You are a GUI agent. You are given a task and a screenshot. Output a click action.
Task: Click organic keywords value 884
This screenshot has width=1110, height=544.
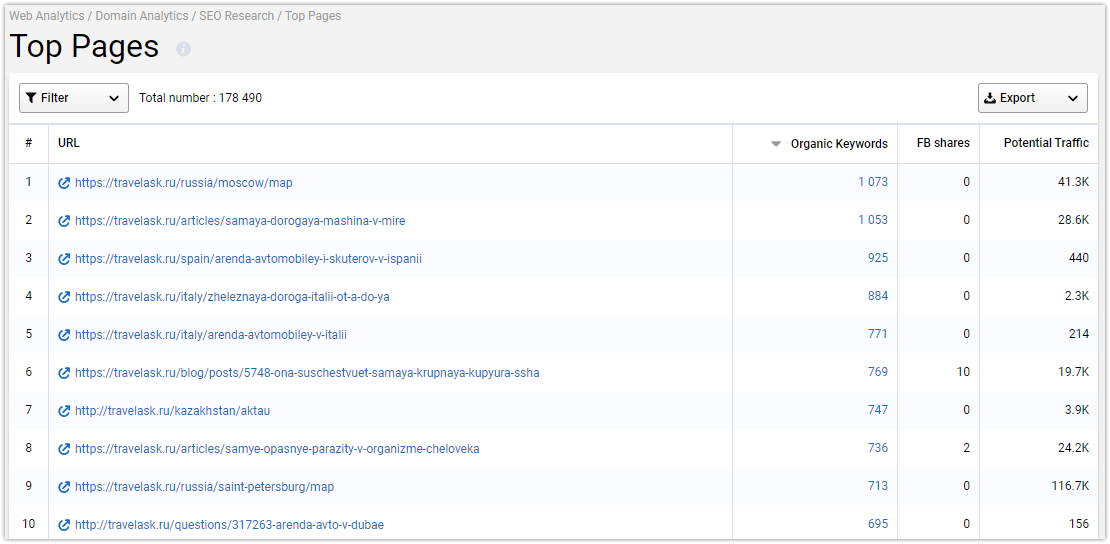[878, 296]
